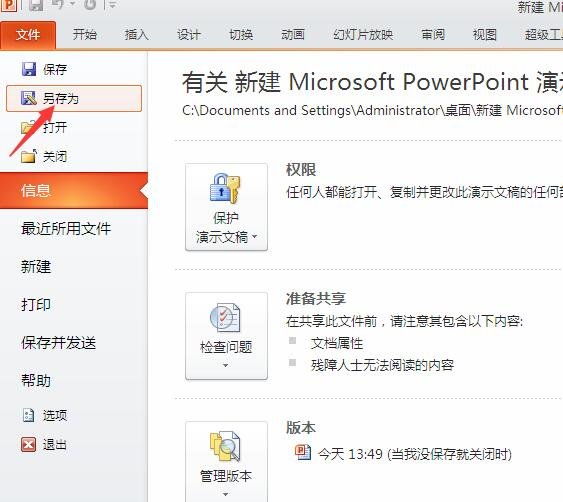The width and height of the screenshot is (563, 502).
Task: Open Recent files (最近所用文件) section
Action: pos(66,229)
